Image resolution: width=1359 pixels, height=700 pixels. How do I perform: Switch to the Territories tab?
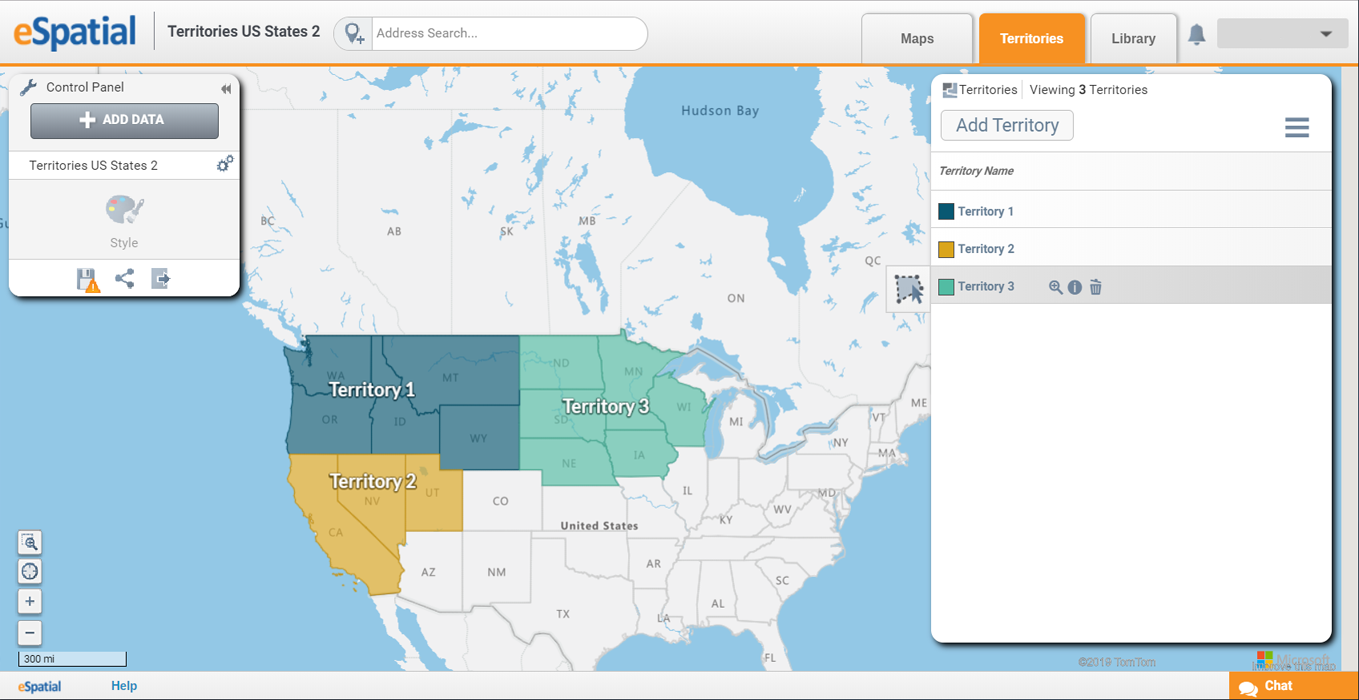1032,39
